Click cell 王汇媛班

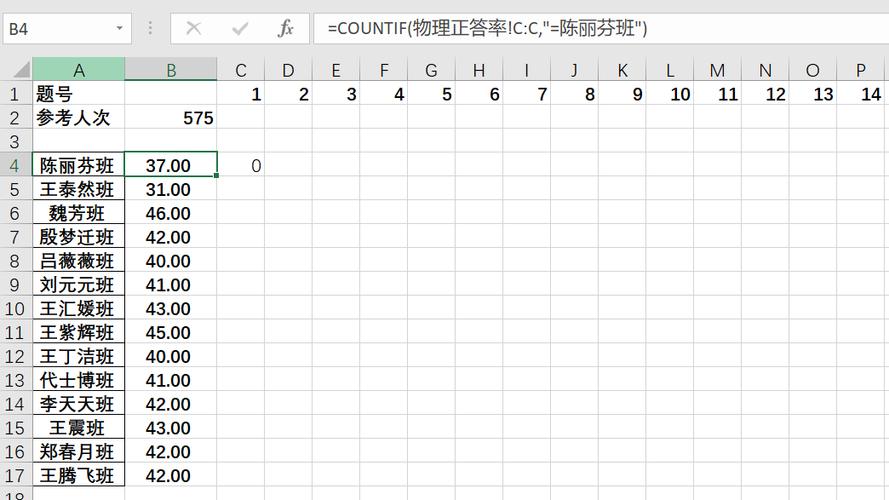tap(78, 308)
